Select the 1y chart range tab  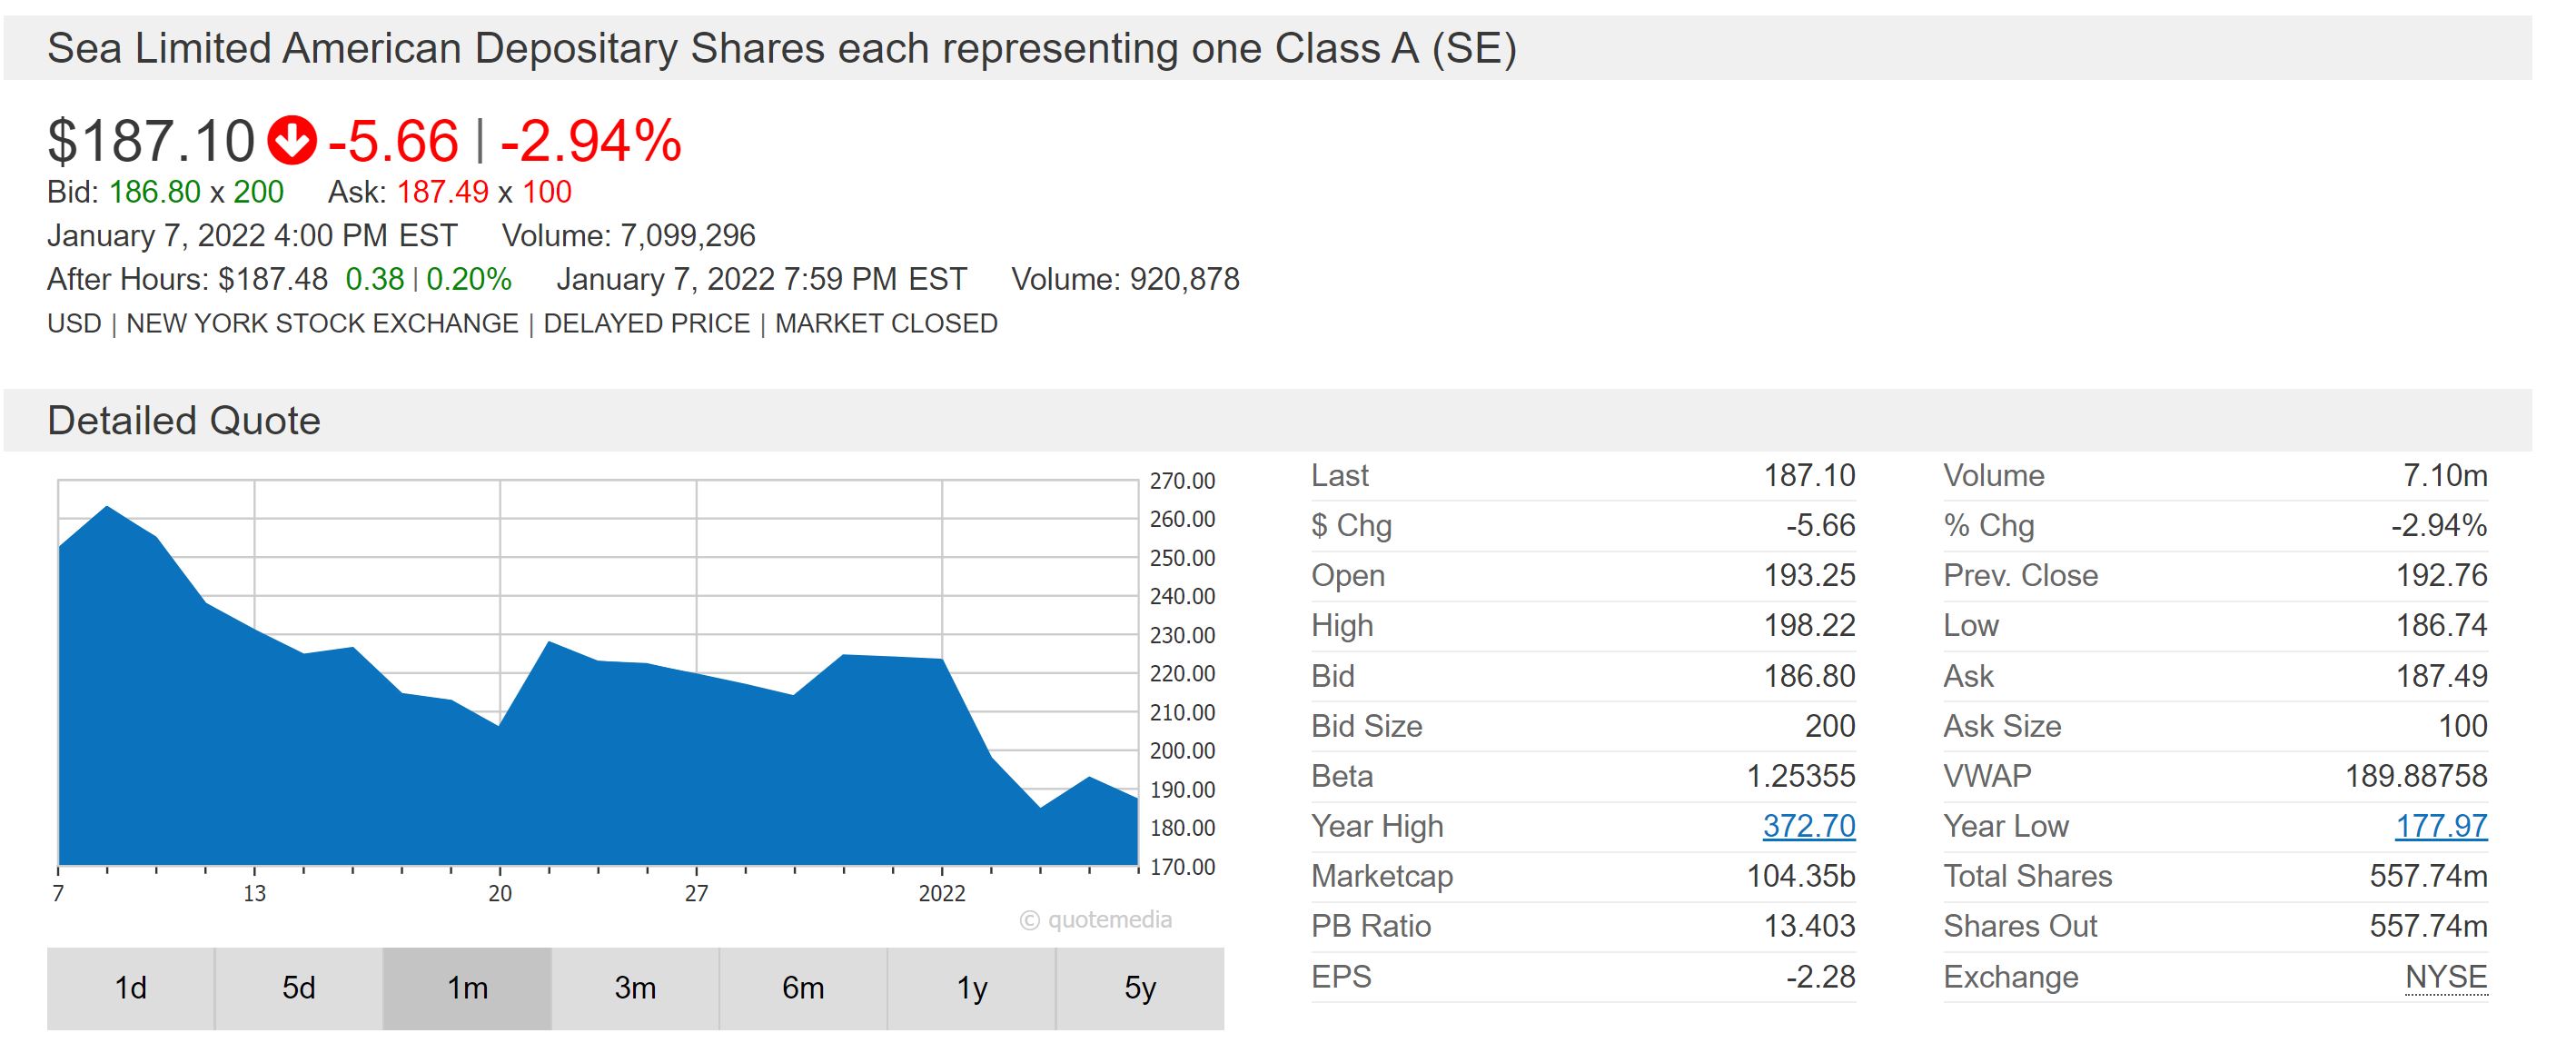point(971,988)
